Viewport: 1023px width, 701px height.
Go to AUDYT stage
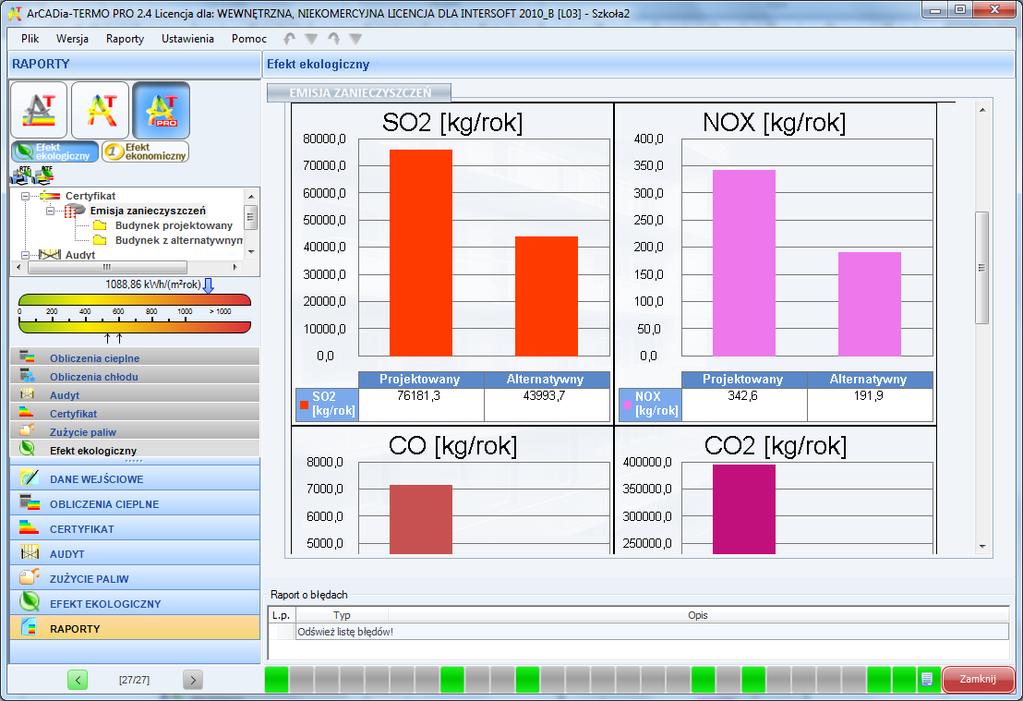coord(135,553)
